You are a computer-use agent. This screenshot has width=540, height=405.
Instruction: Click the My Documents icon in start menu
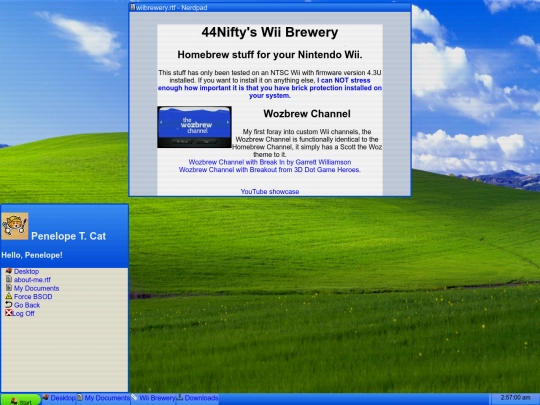(x=9, y=288)
